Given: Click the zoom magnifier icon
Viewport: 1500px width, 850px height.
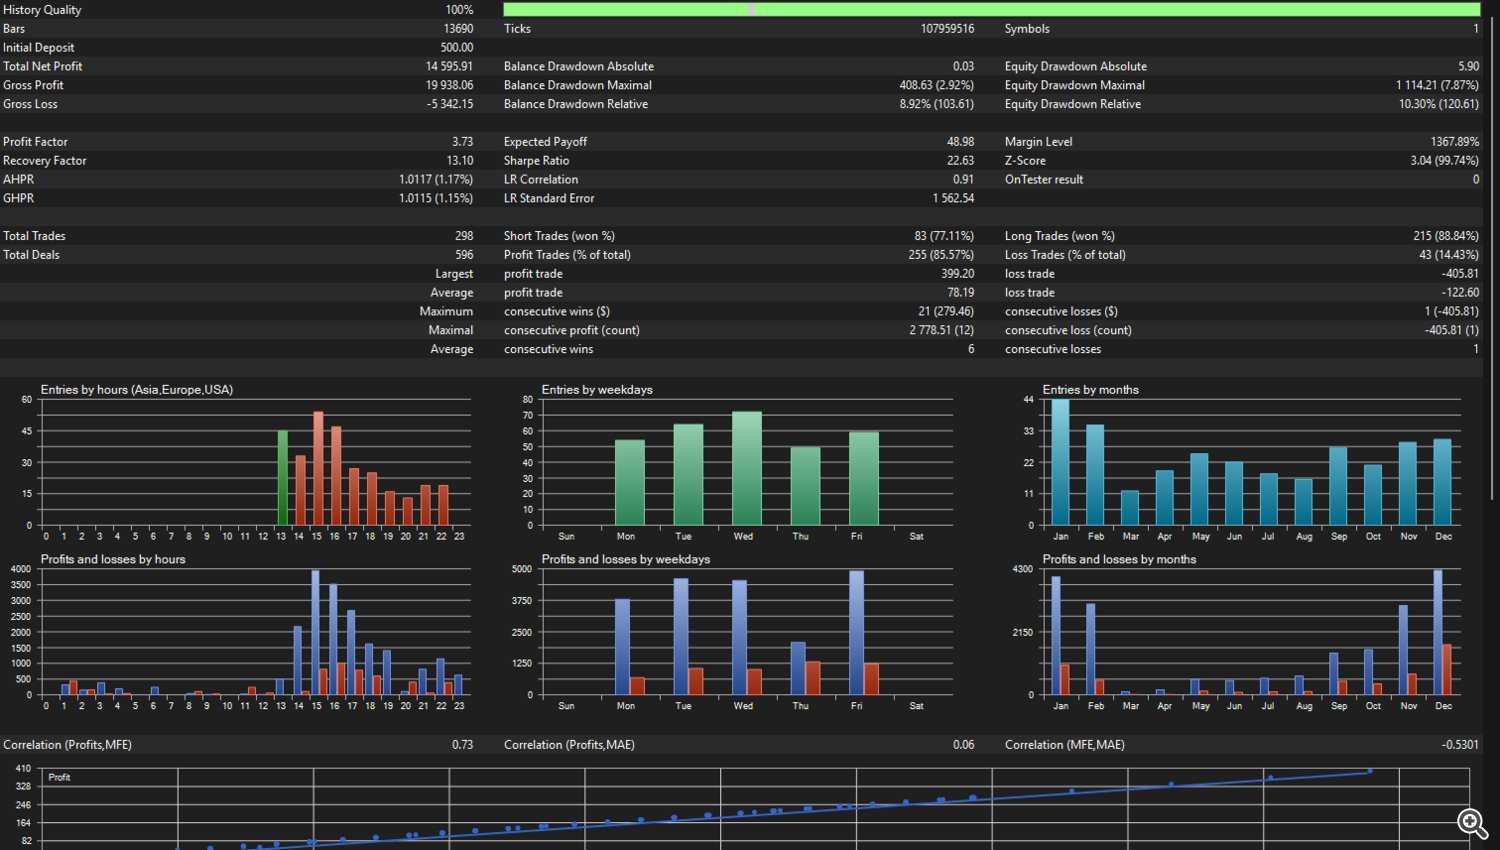Looking at the screenshot, I should (1472, 823).
